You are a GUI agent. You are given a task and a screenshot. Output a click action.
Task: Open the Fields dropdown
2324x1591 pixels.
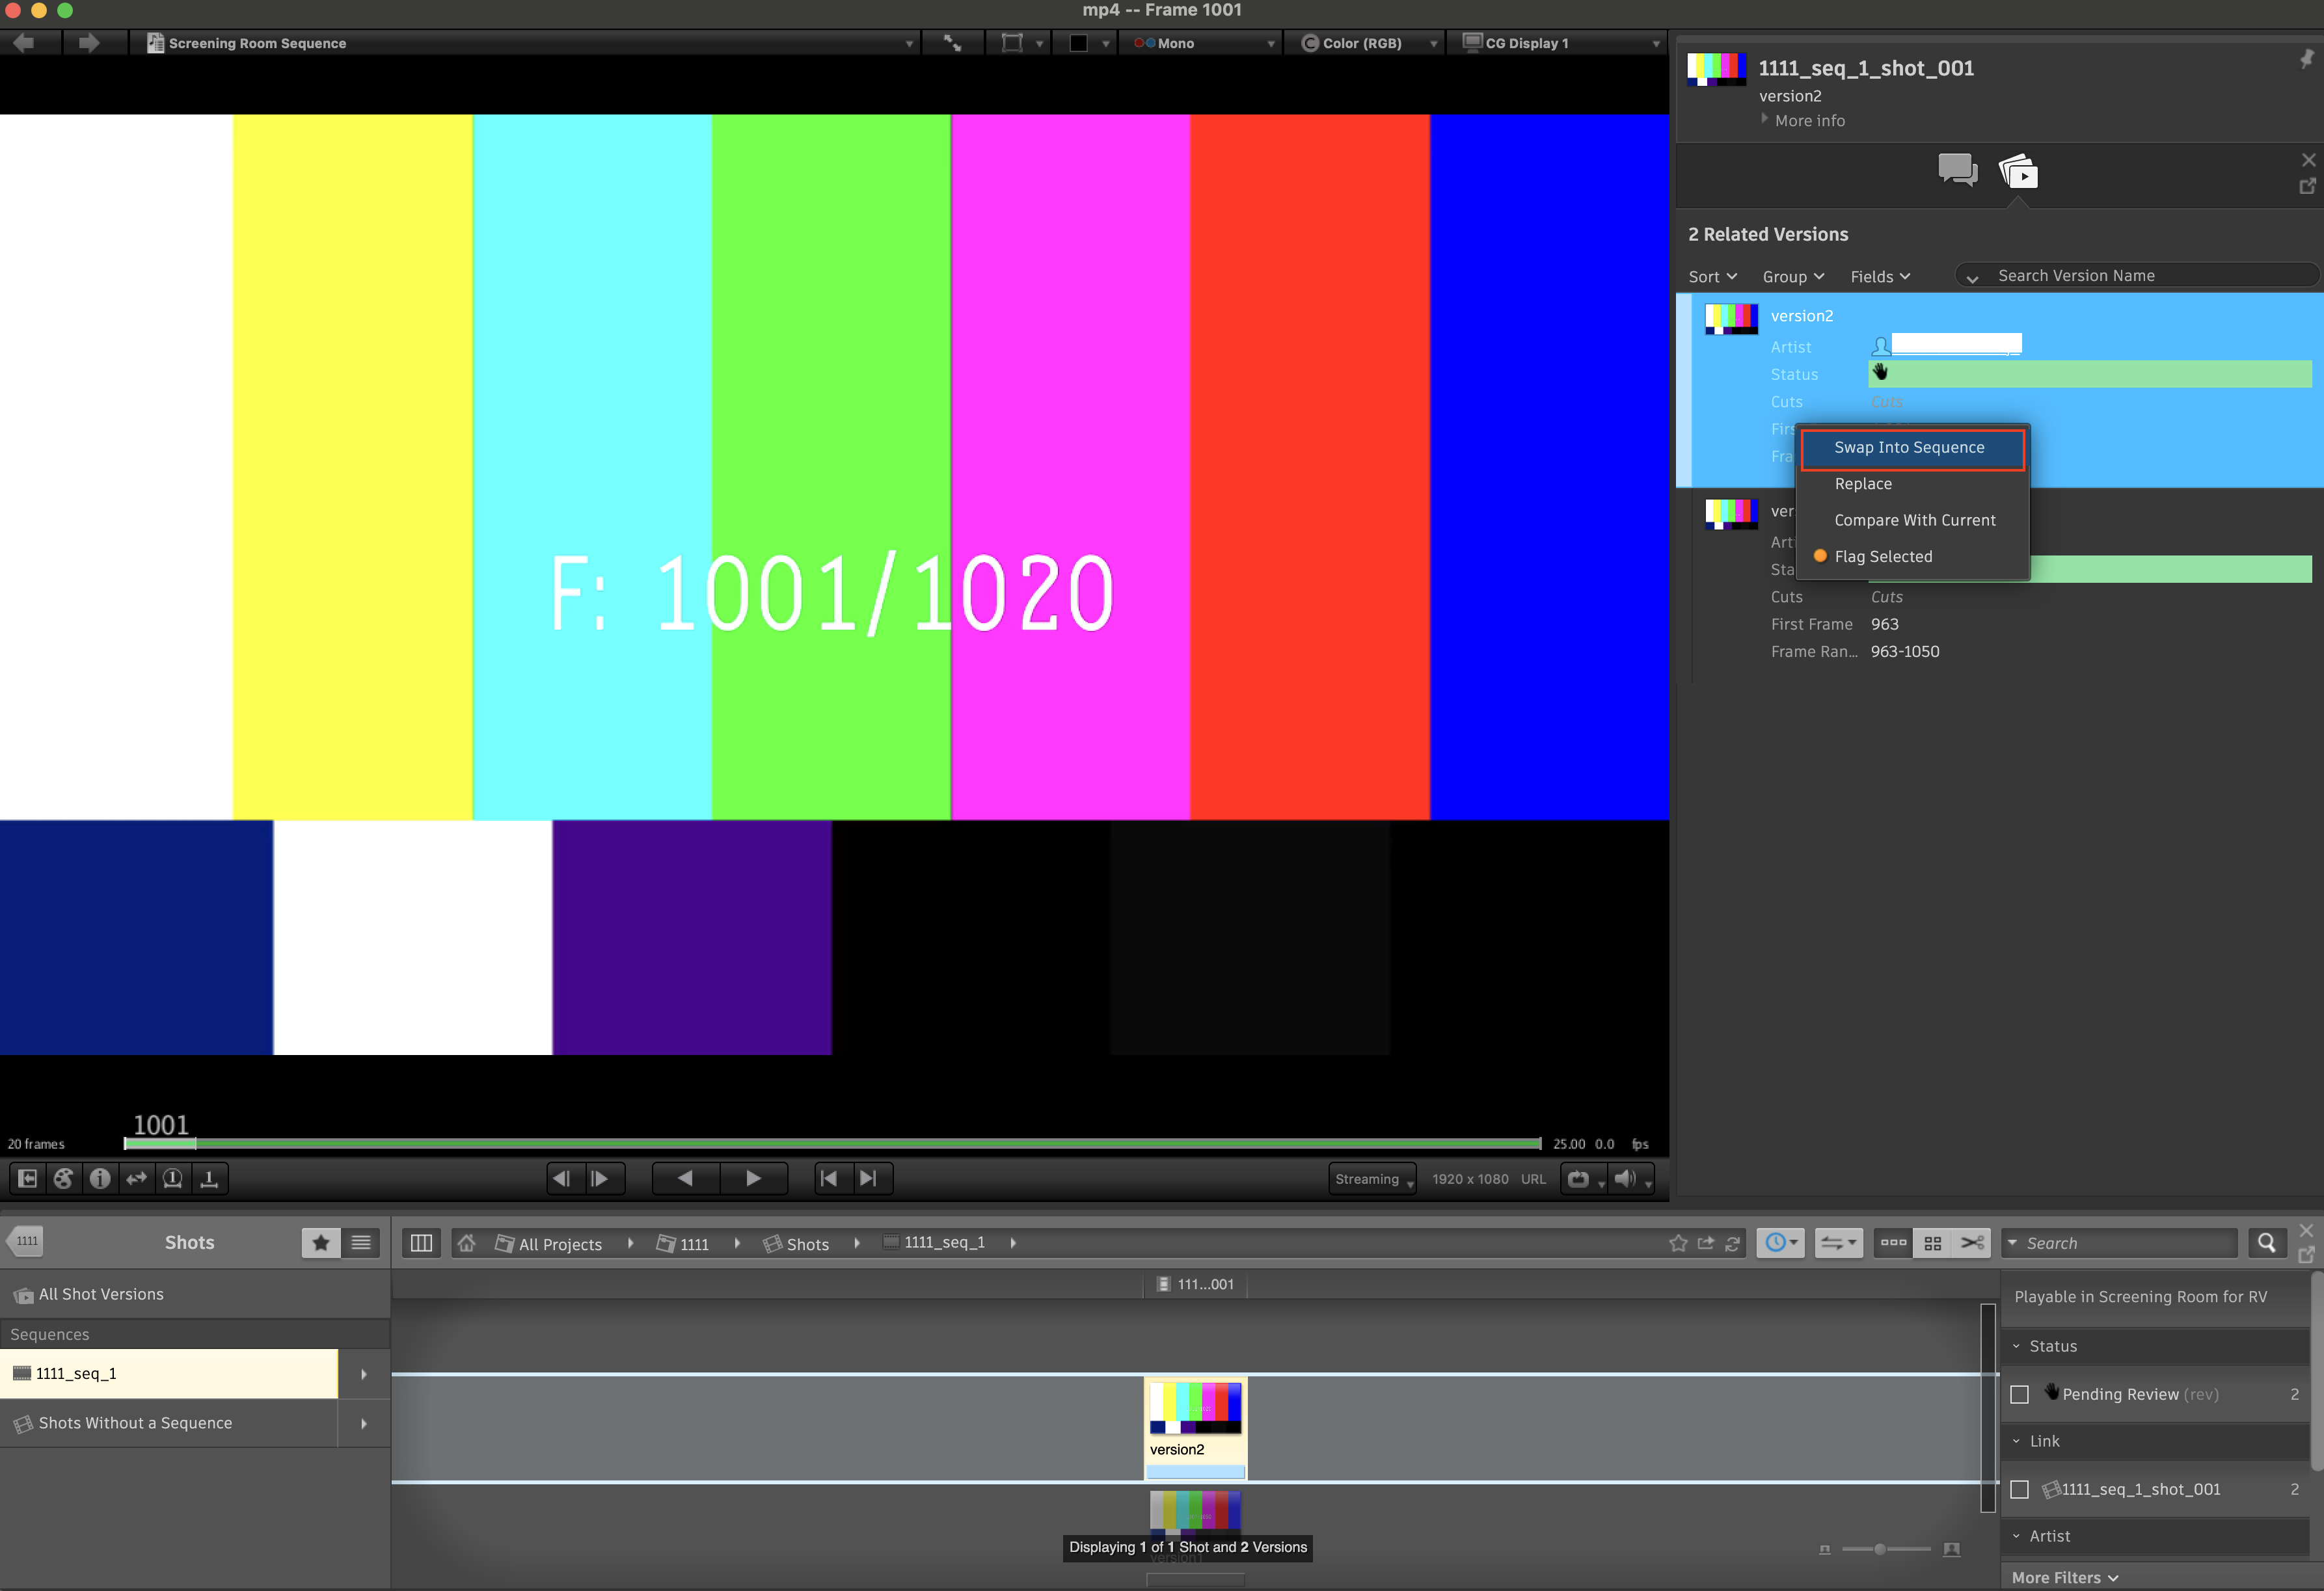pyautogui.click(x=1878, y=277)
